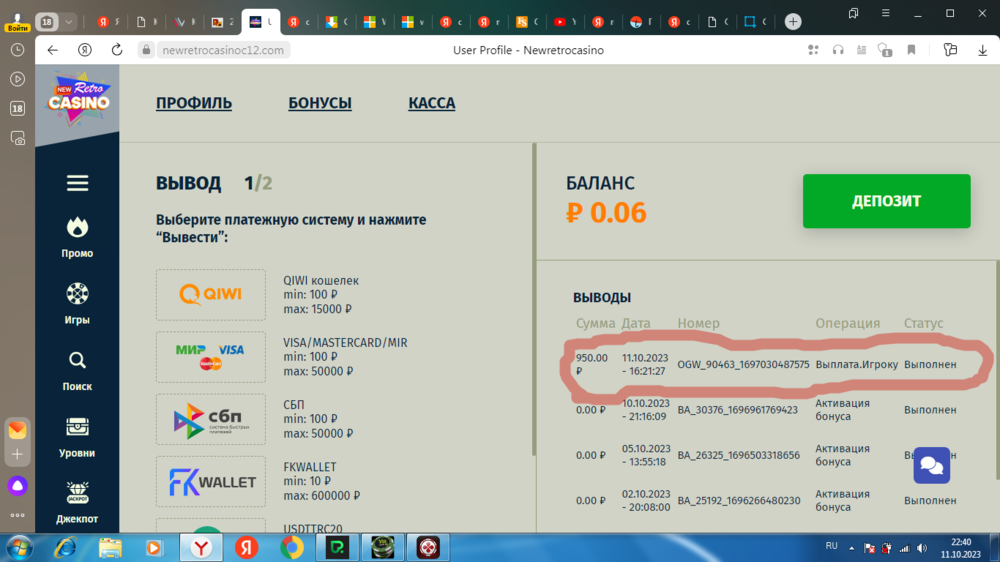The height and width of the screenshot is (562, 1000).
Task: Choose СБП payment system
Action: coord(211,420)
